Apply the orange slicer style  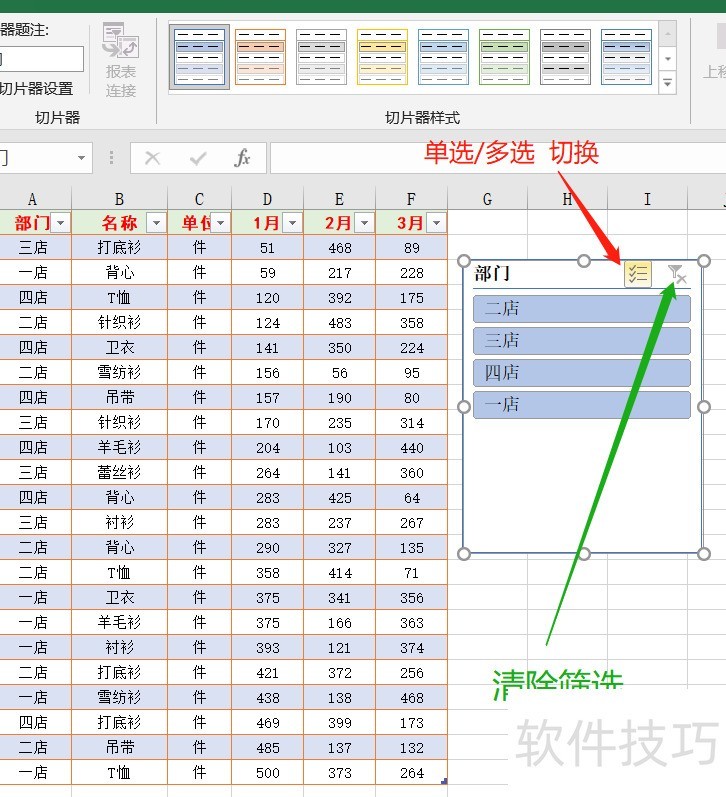click(260, 57)
